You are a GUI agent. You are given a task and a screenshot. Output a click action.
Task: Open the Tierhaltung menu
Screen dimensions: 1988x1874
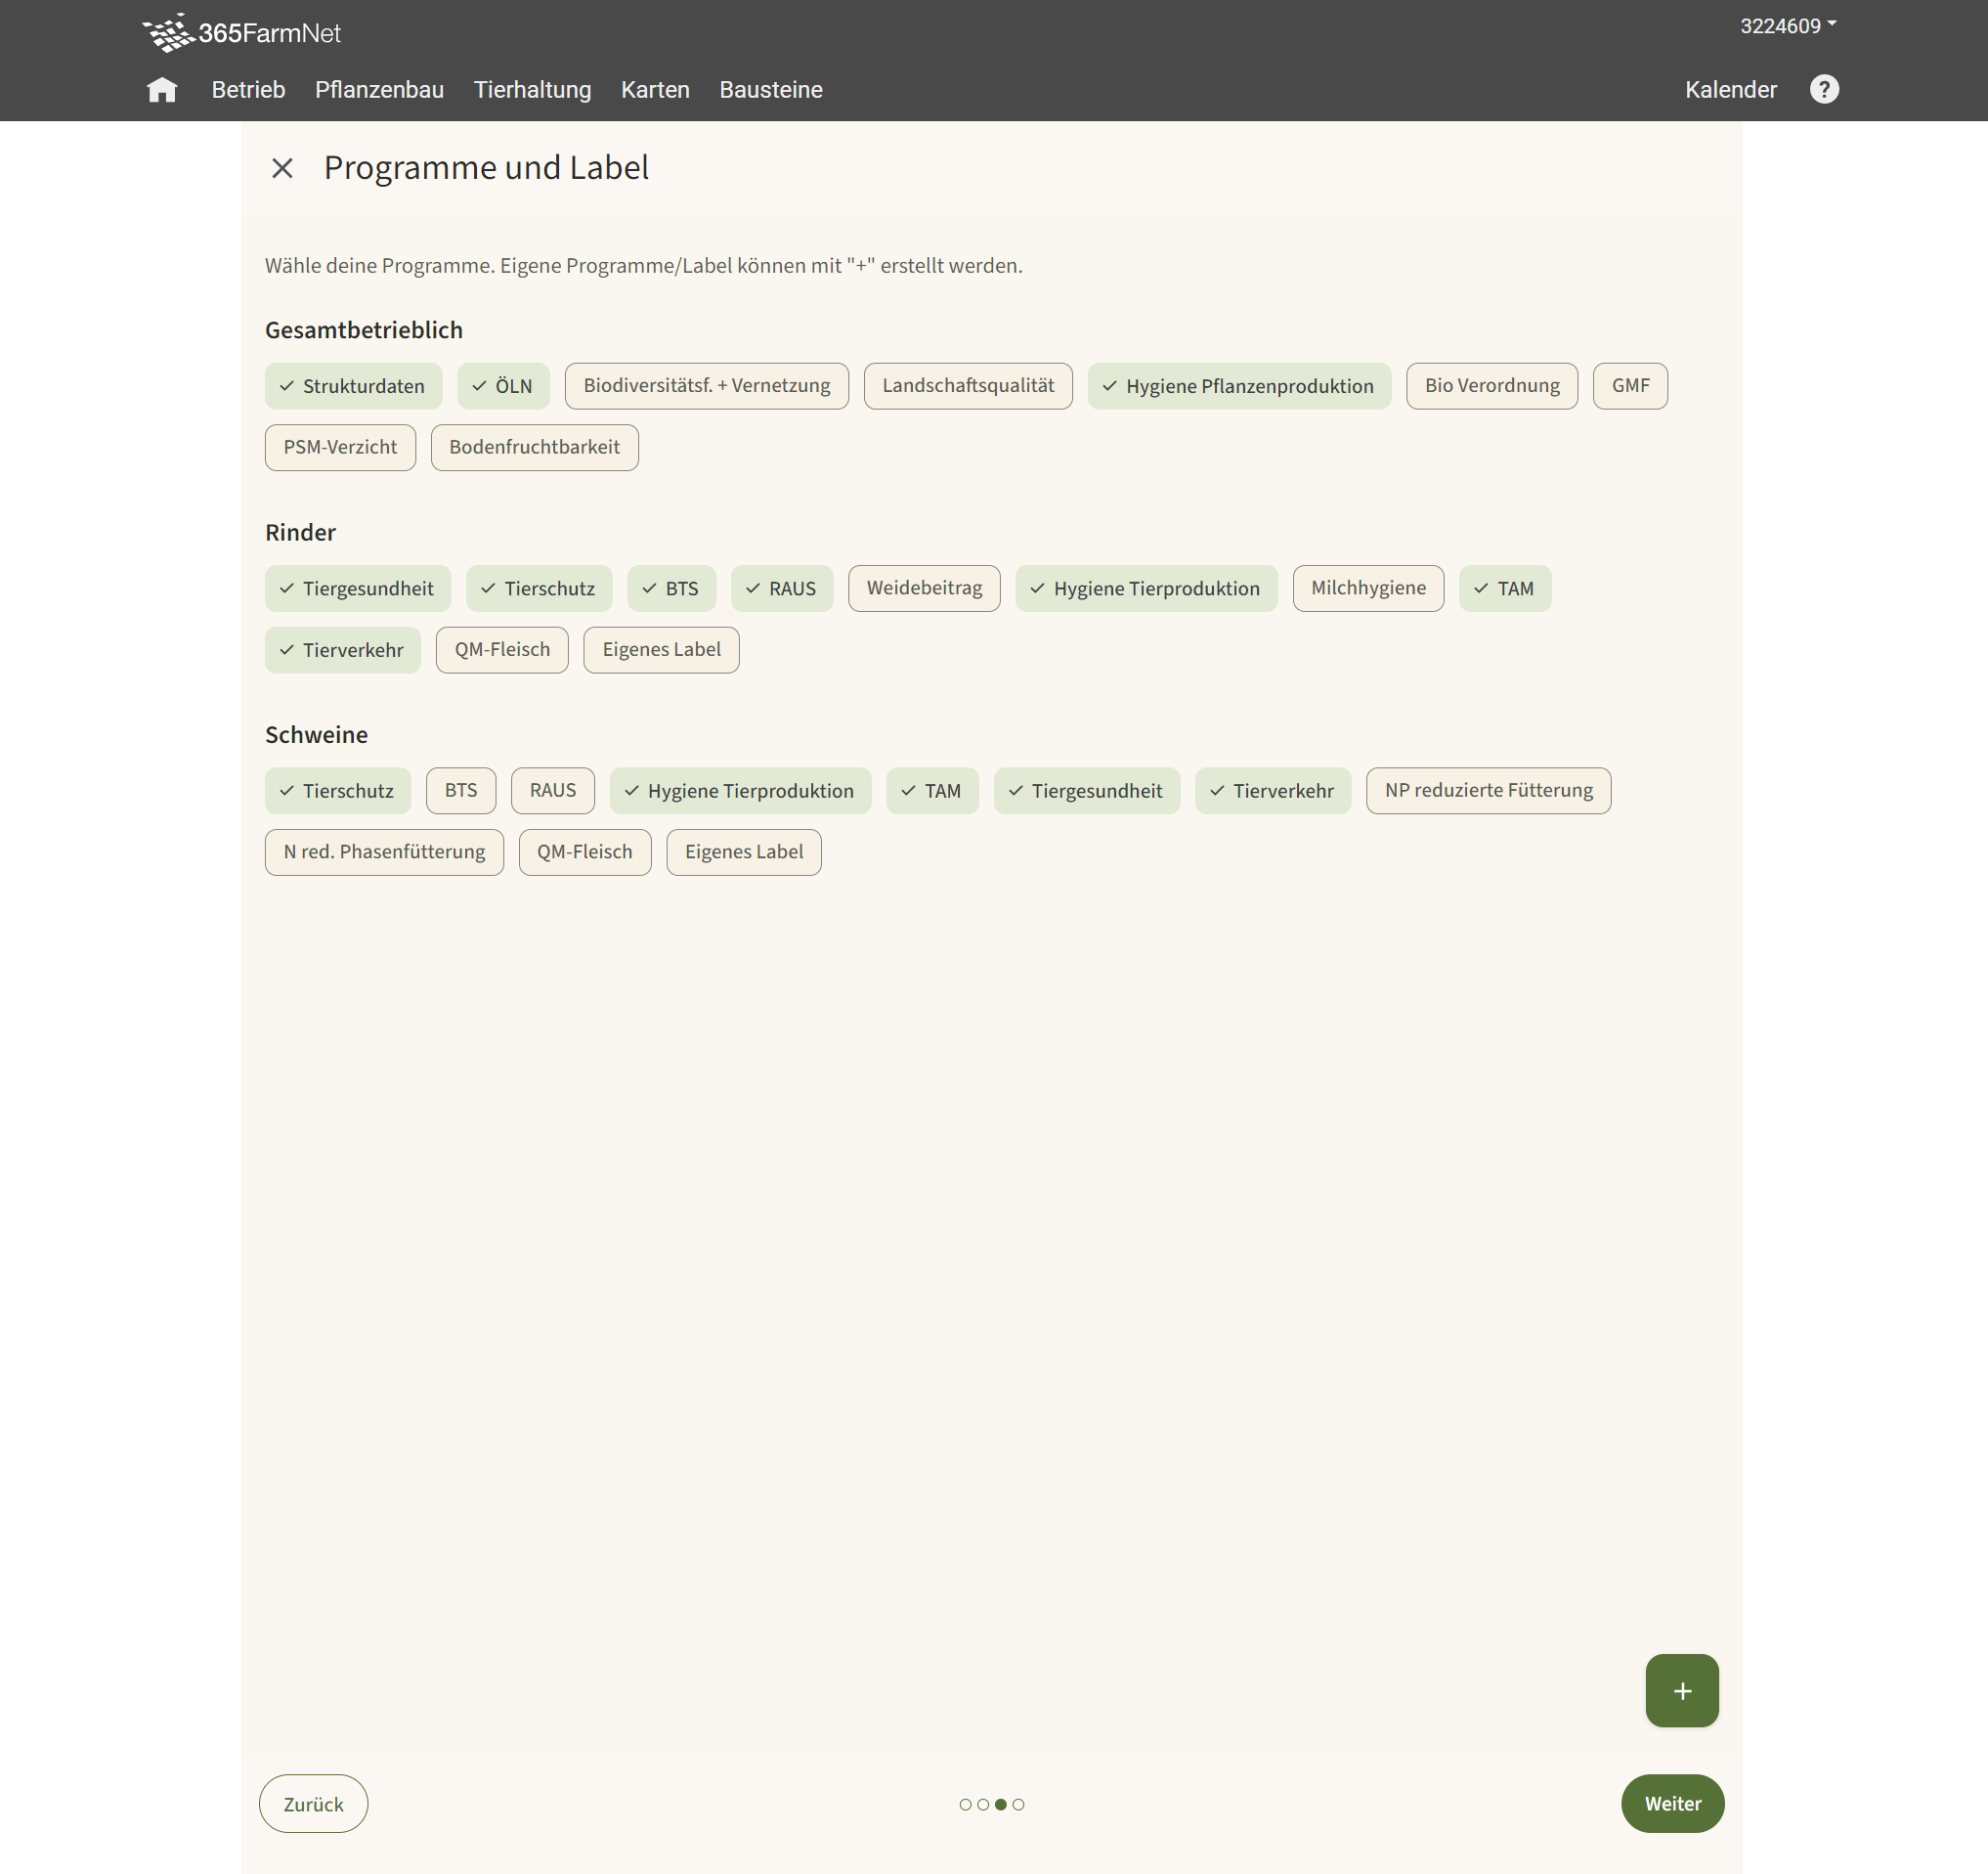(532, 90)
